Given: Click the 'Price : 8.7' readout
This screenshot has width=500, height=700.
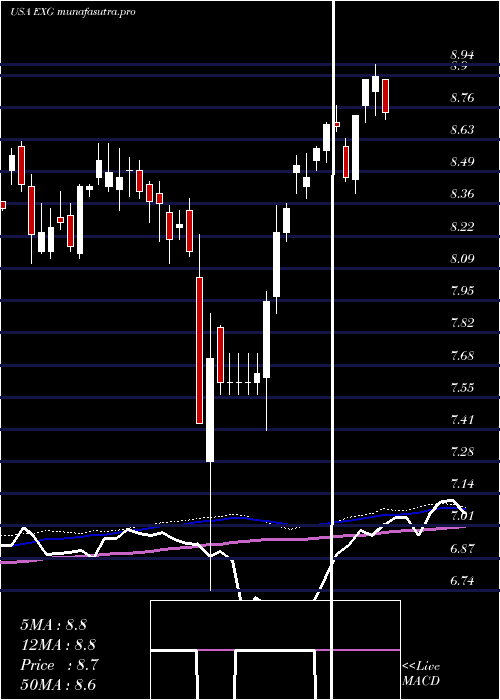Looking at the screenshot, I should click(x=58, y=665).
